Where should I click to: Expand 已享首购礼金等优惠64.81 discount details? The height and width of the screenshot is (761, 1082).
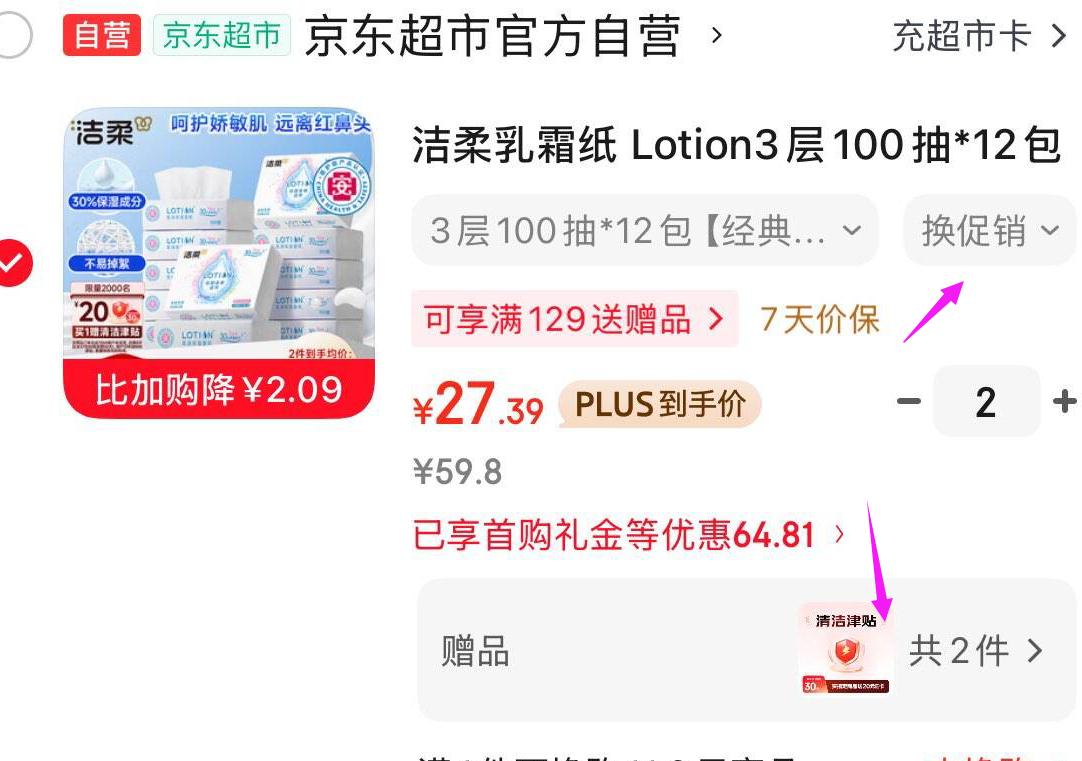(629, 535)
